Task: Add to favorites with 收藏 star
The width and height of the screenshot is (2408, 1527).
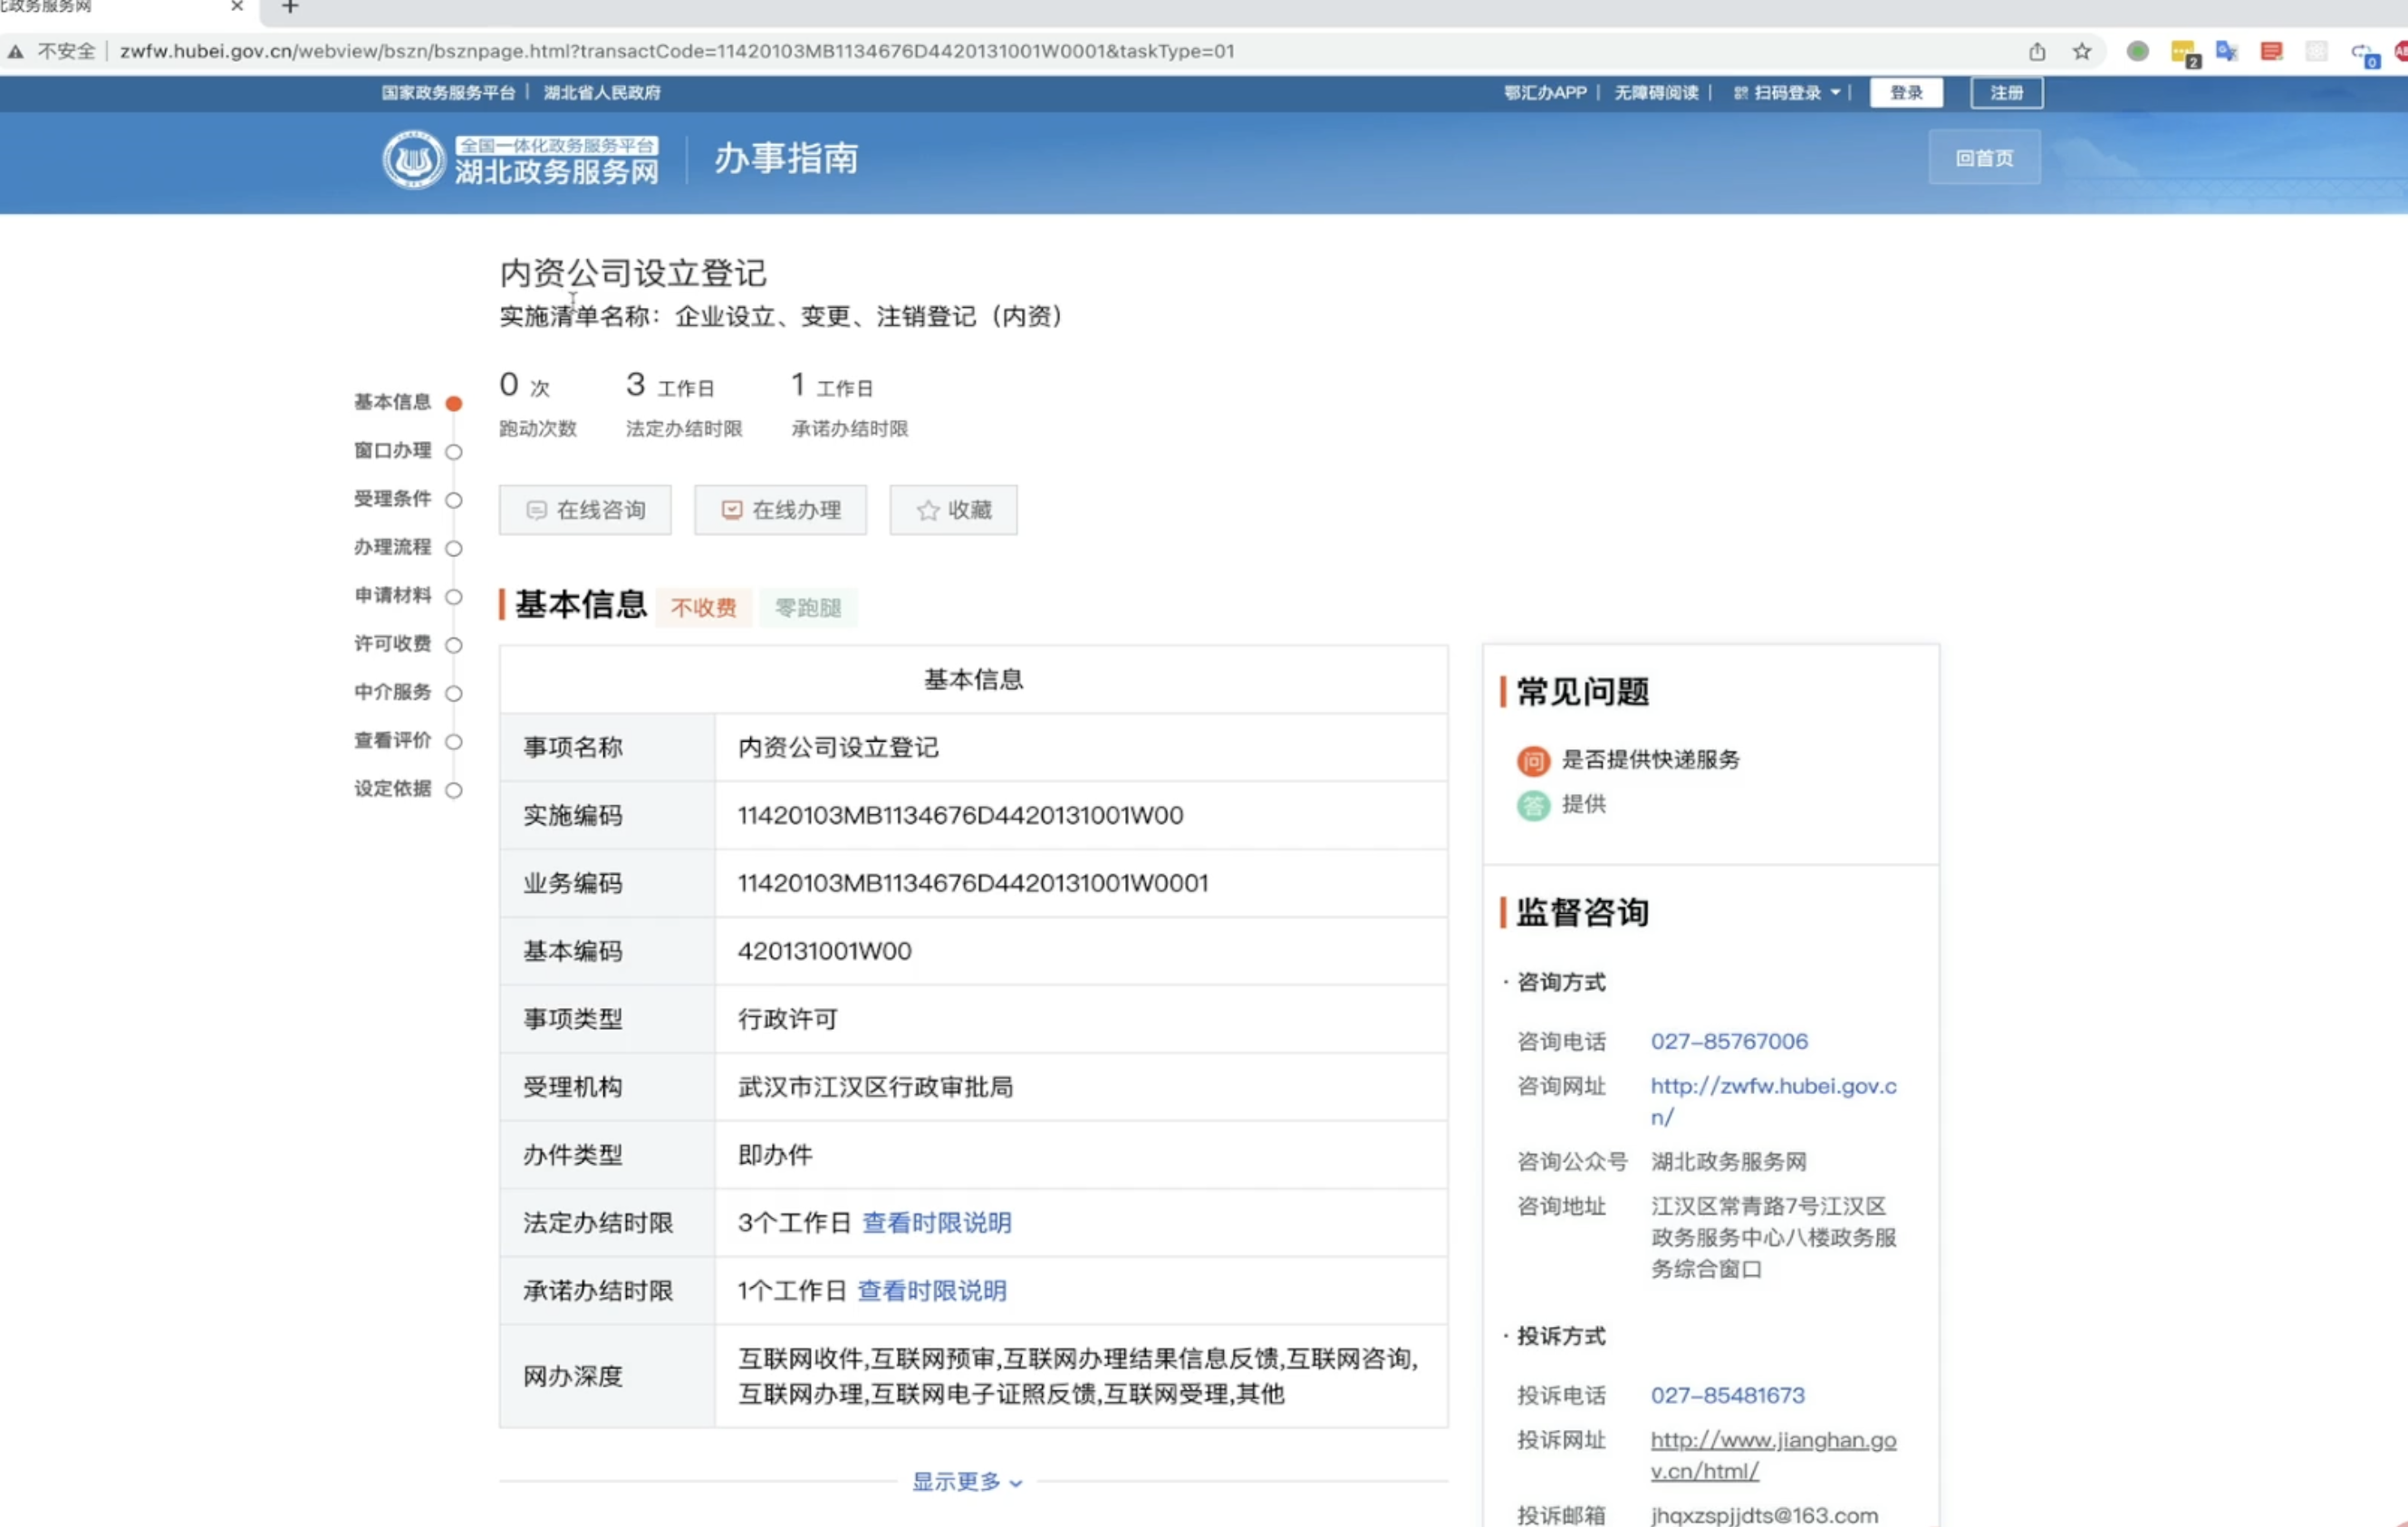Action: tap(953, 510)
